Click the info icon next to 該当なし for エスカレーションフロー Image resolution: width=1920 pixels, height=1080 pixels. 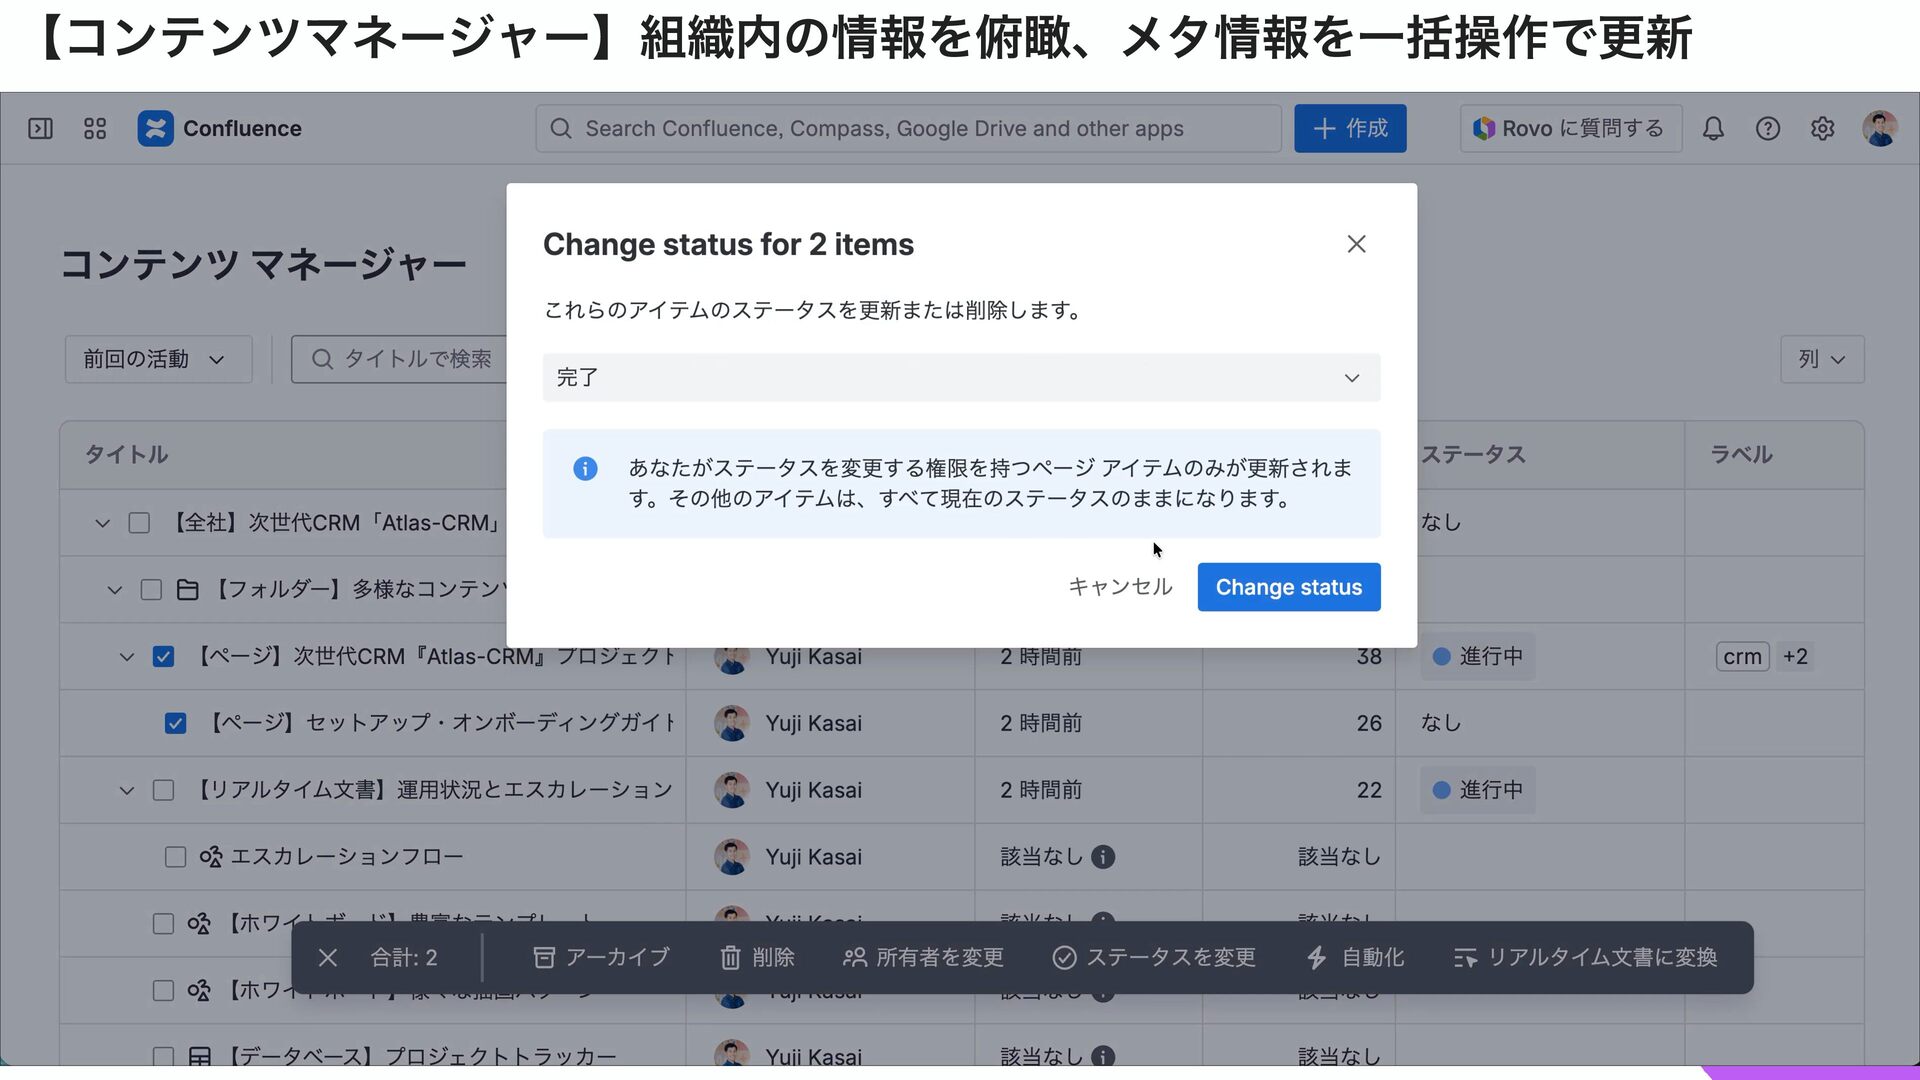(1103, 857)
